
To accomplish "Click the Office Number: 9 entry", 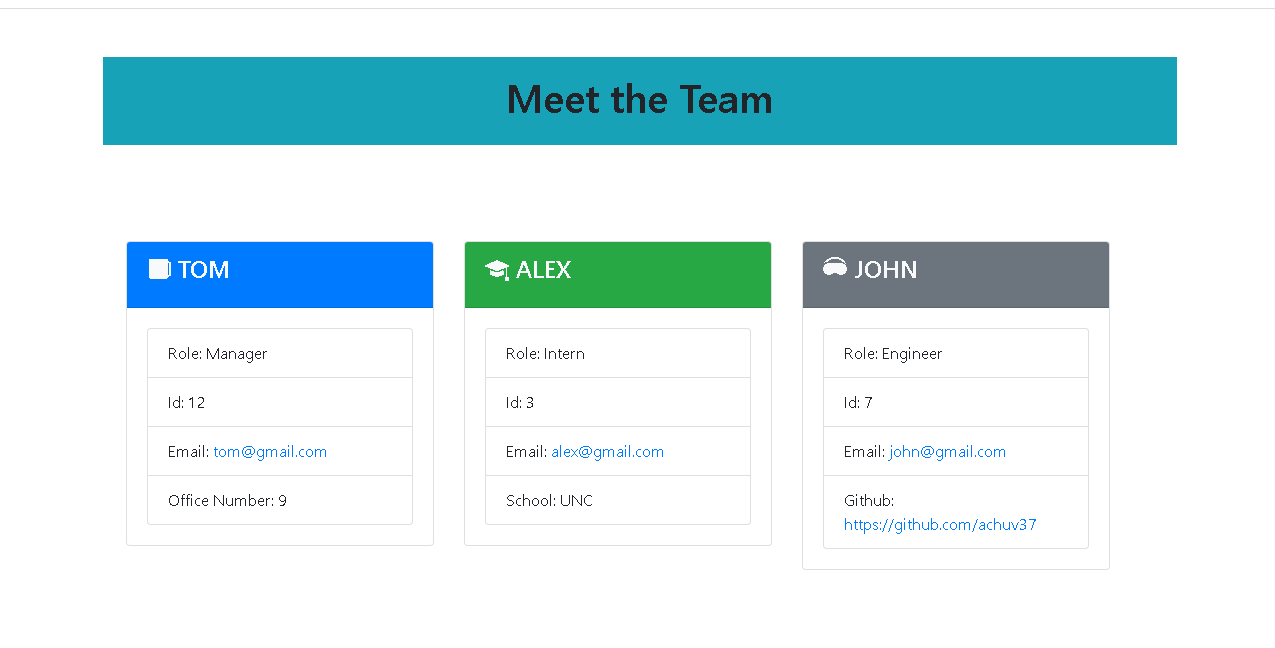I will (x=279, y=500).
